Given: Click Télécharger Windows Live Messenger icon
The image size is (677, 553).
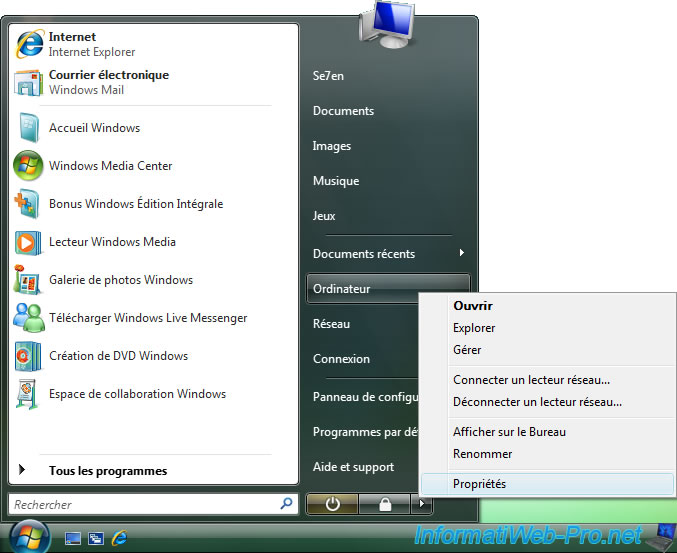Looking at the screenshot, I should point(29,317).
